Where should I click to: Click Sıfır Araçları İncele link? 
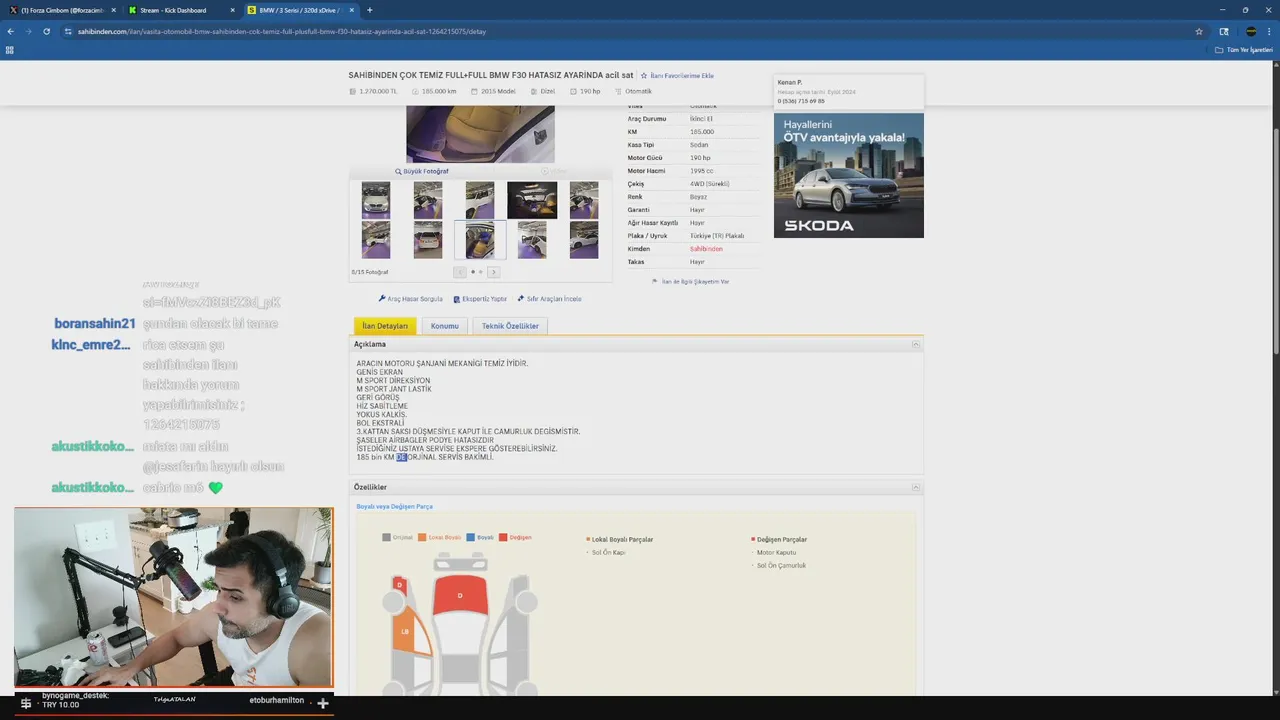pos(549,299)
